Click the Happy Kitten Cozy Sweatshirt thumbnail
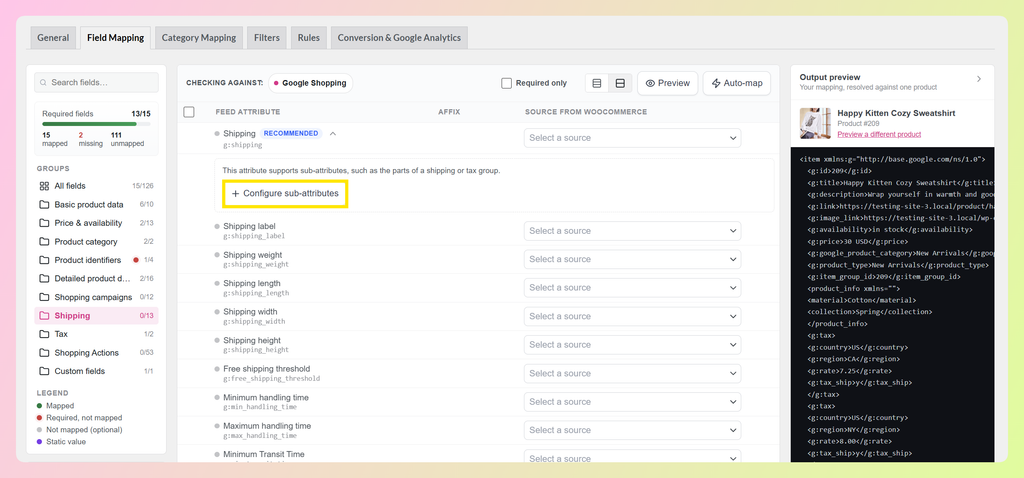 (x=815, y=123)
